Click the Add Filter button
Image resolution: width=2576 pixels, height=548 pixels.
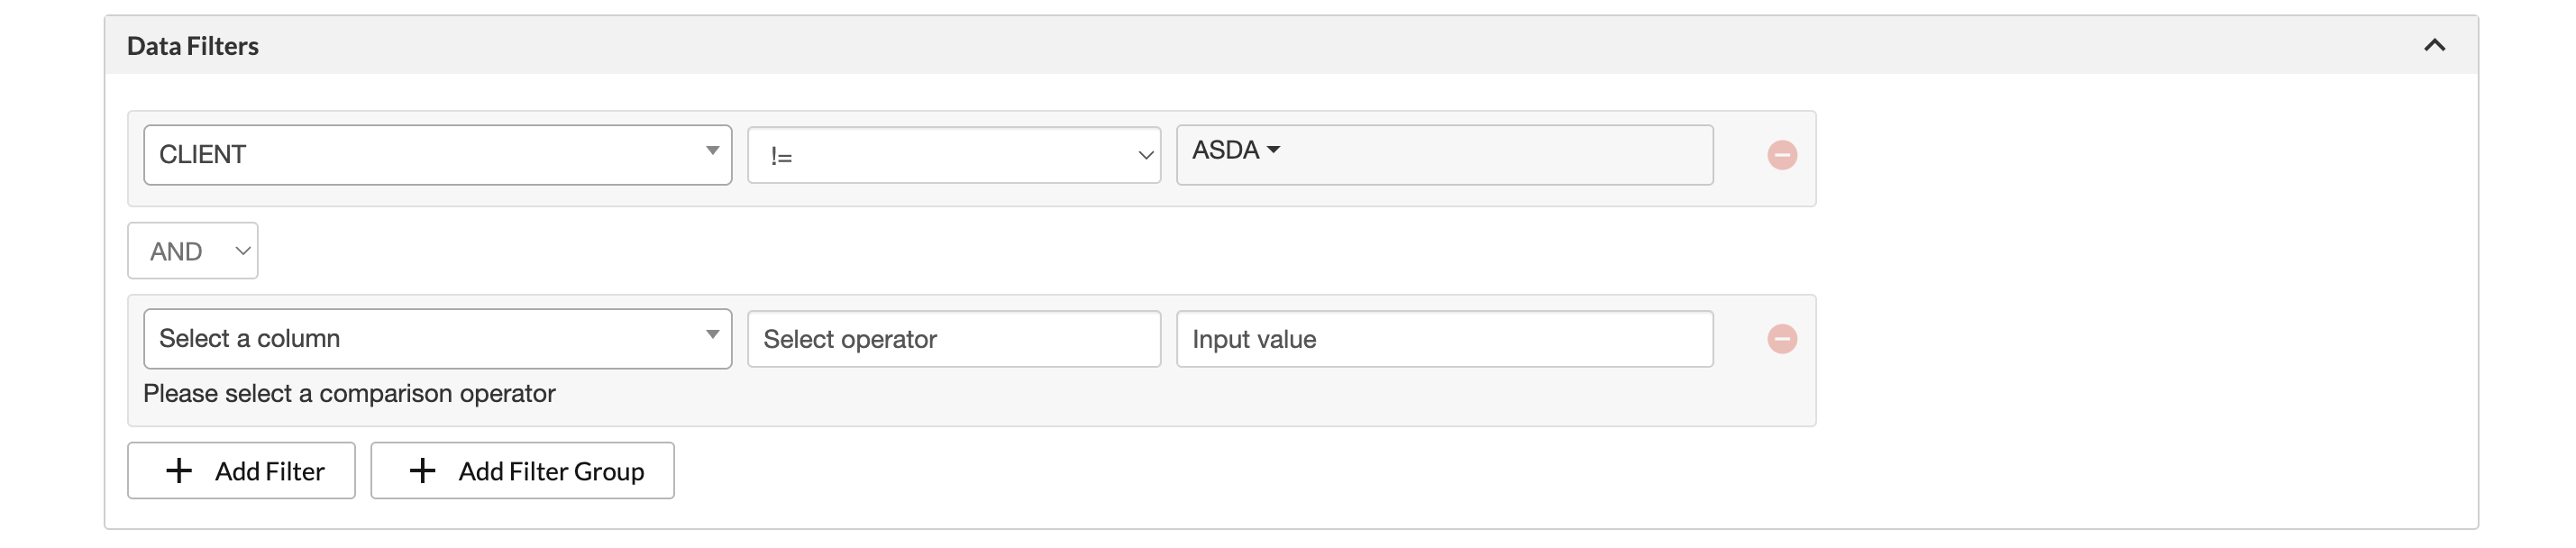pos(241,471)
